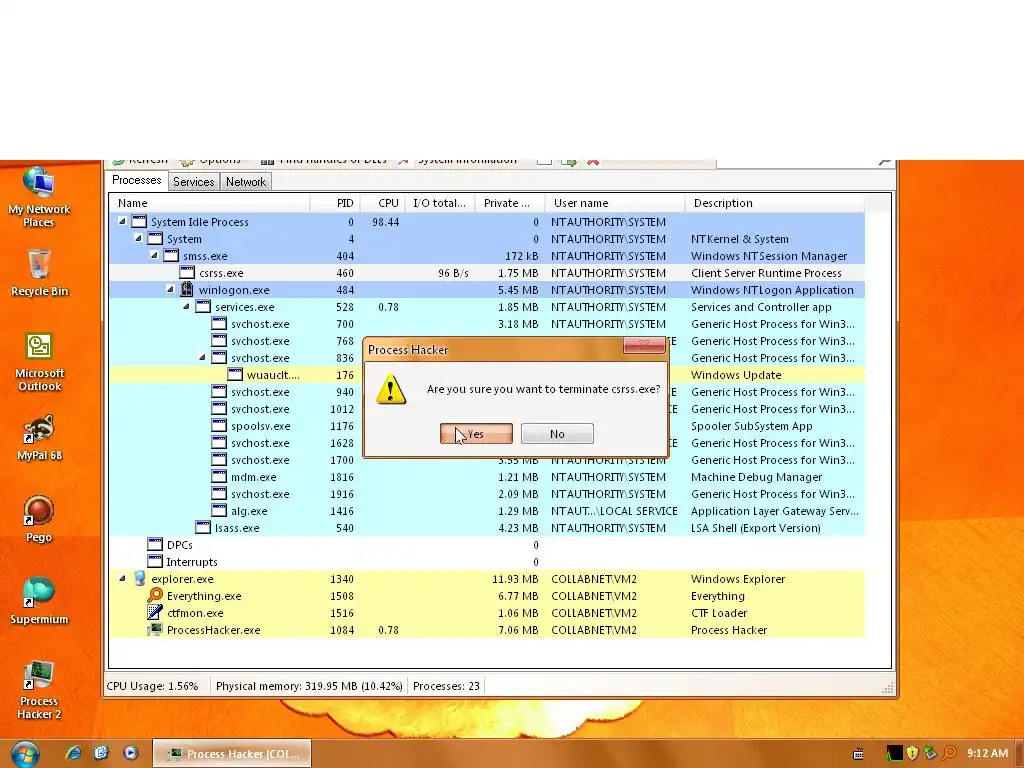The width and height of the screenshot is (1024, 768).
Task: Sort by the I/O total column header
Action: (x=440, y=203)
